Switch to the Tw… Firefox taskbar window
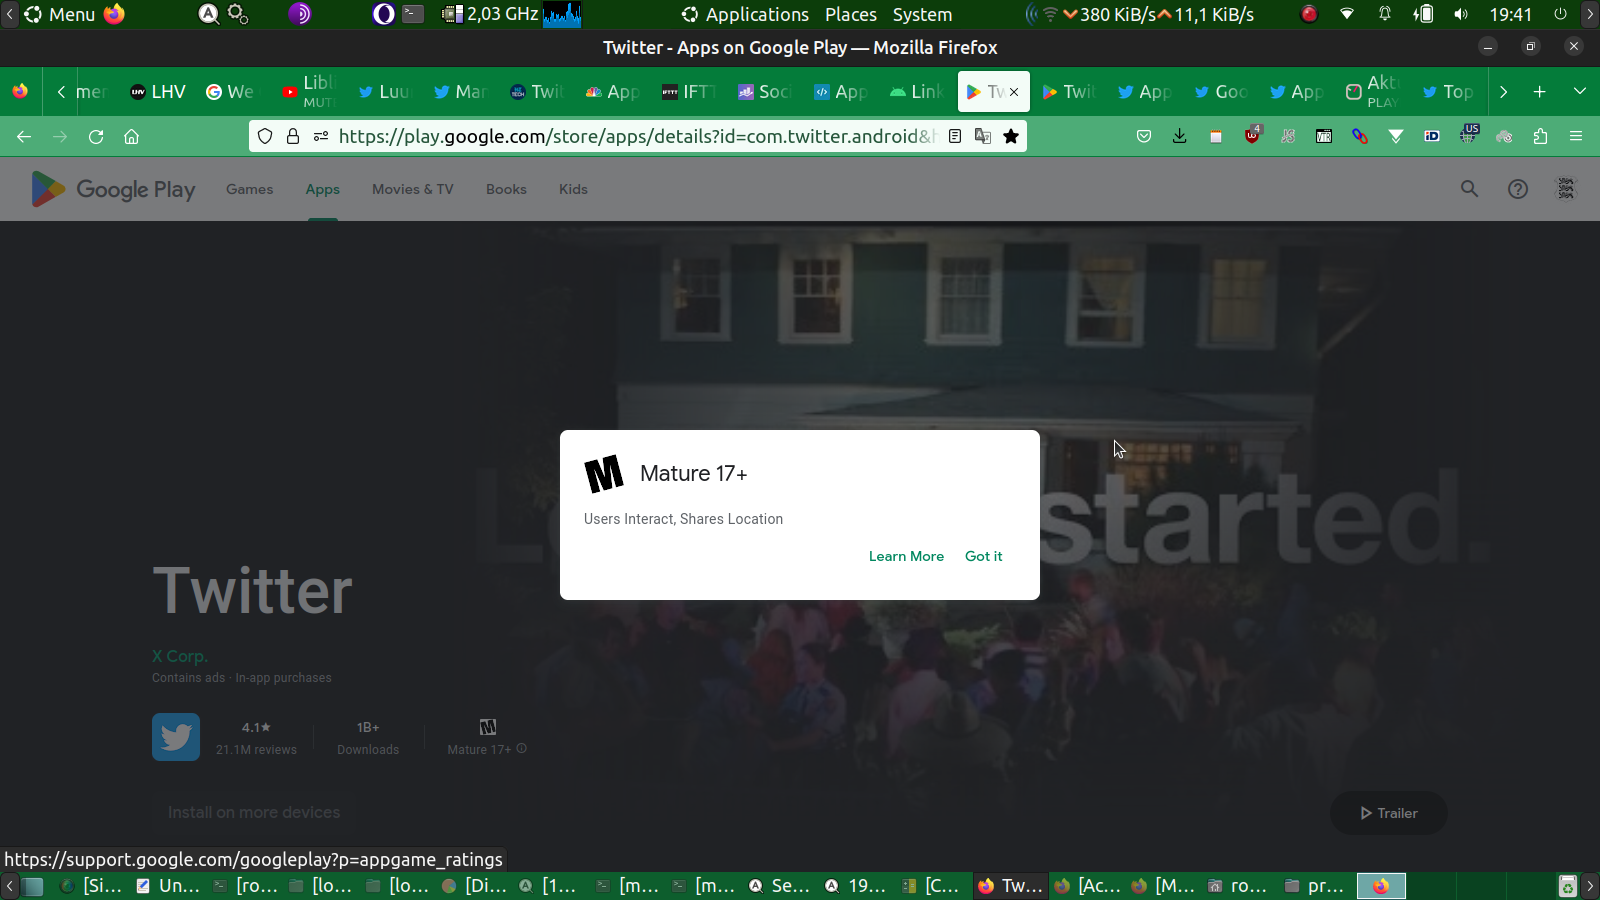This screenshot has width=1600, height=900. [1010, 886]
